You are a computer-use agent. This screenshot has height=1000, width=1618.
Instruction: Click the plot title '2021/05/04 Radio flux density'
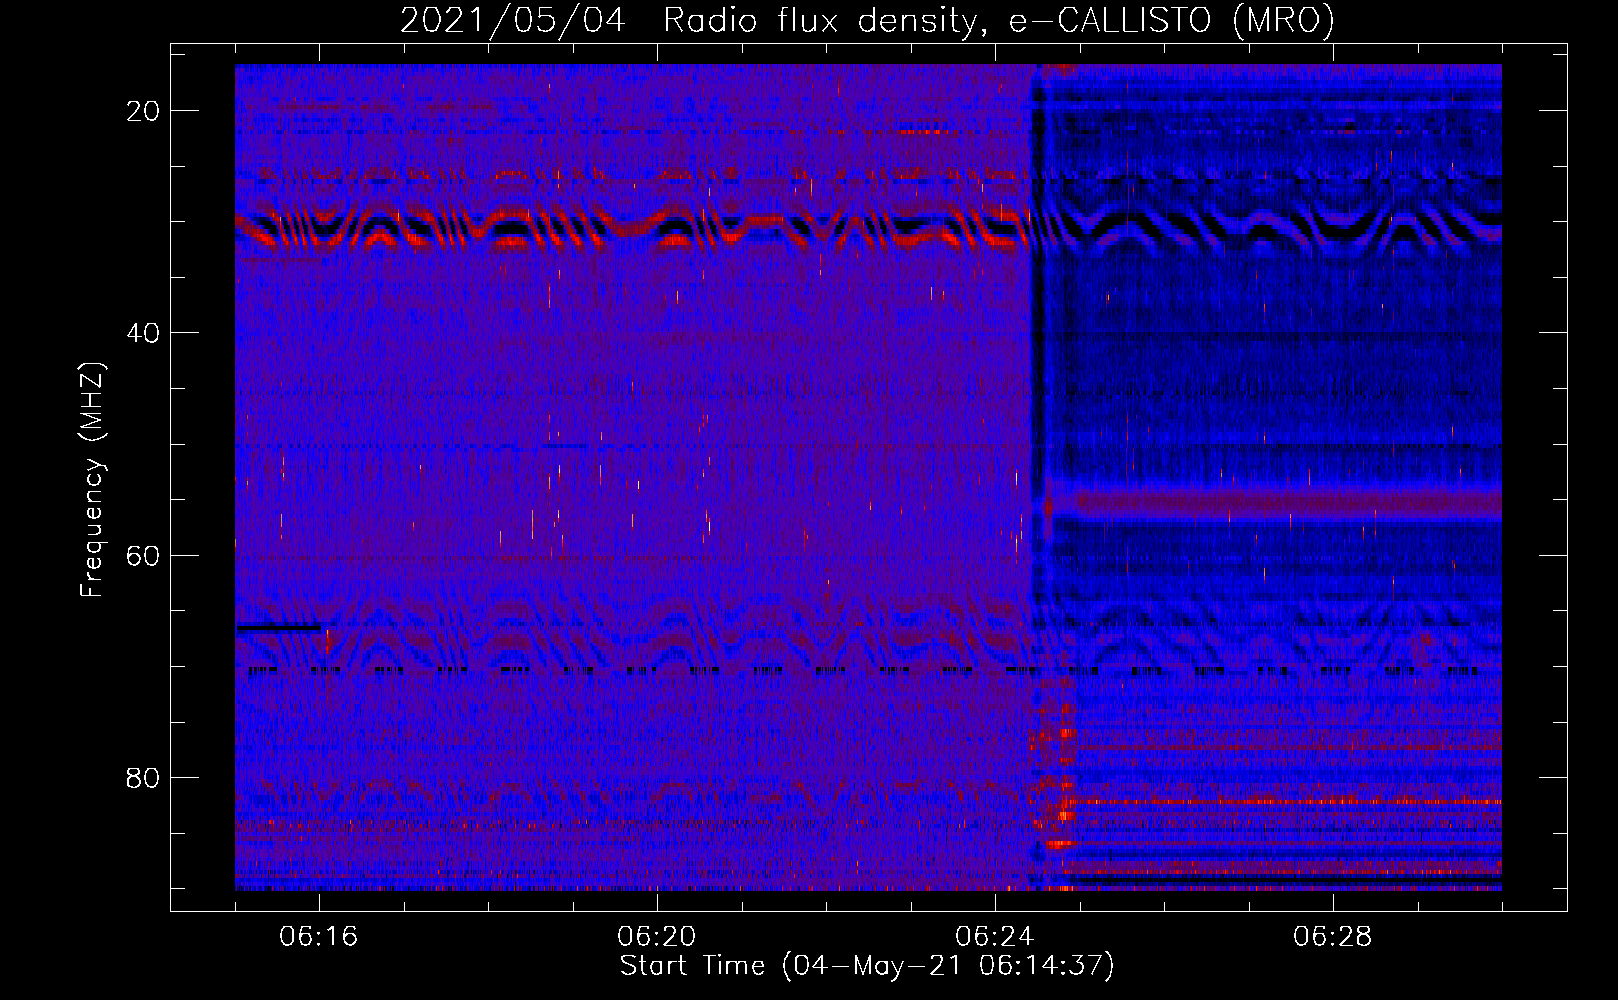point(866,20)
